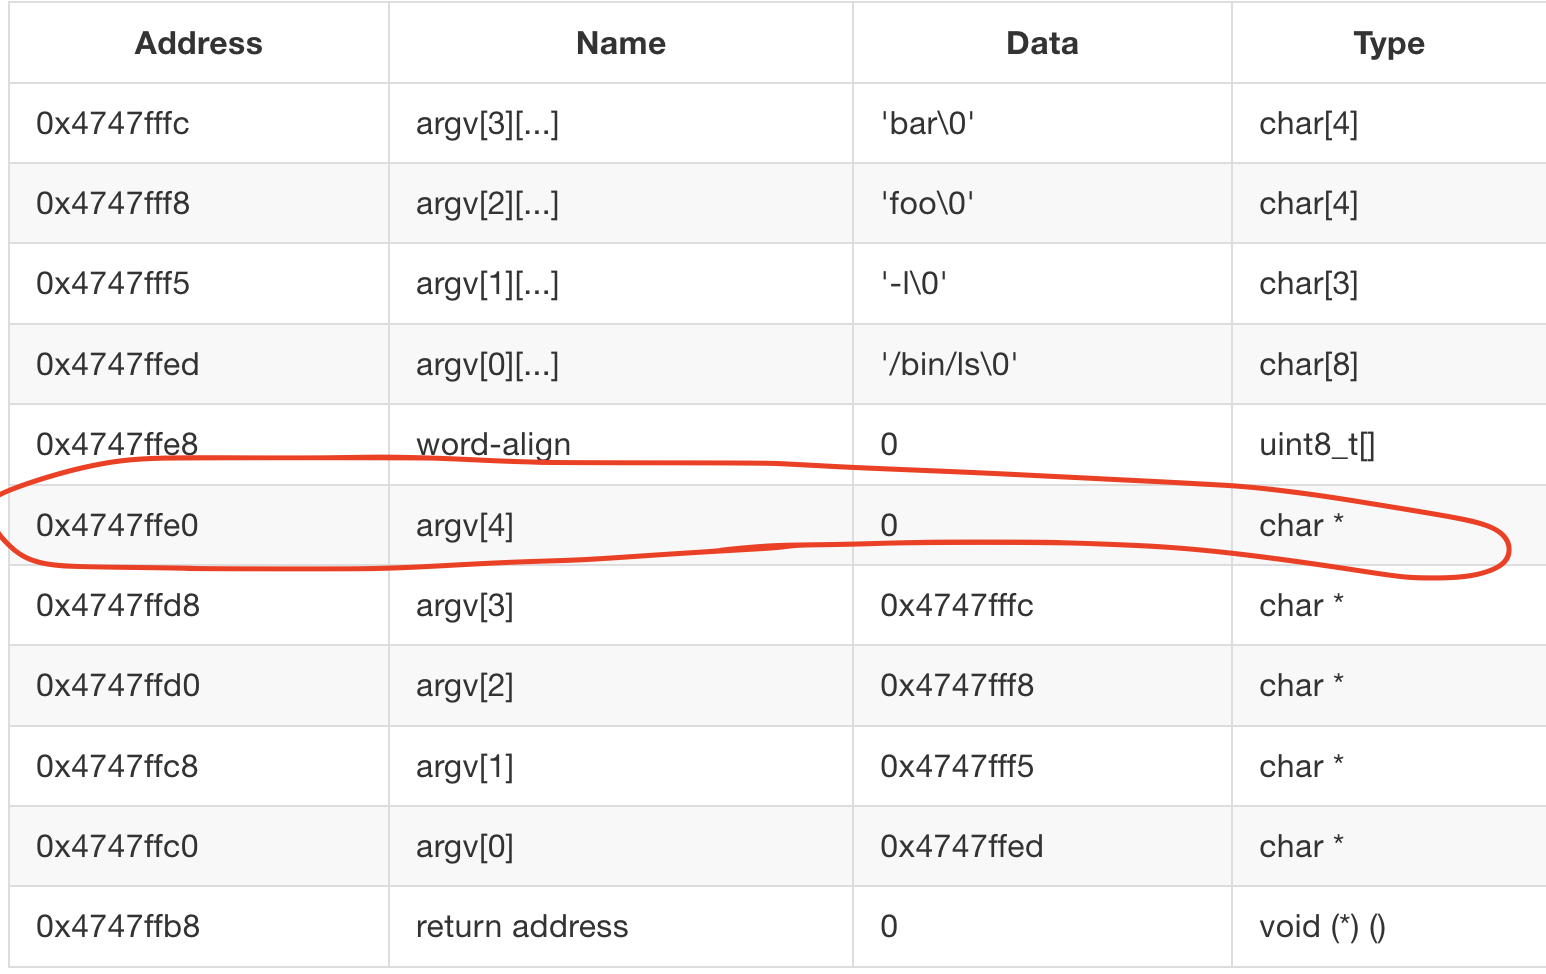
Task: Click the '/bin/ls\0' data value
Action: [x=948, y=364]
